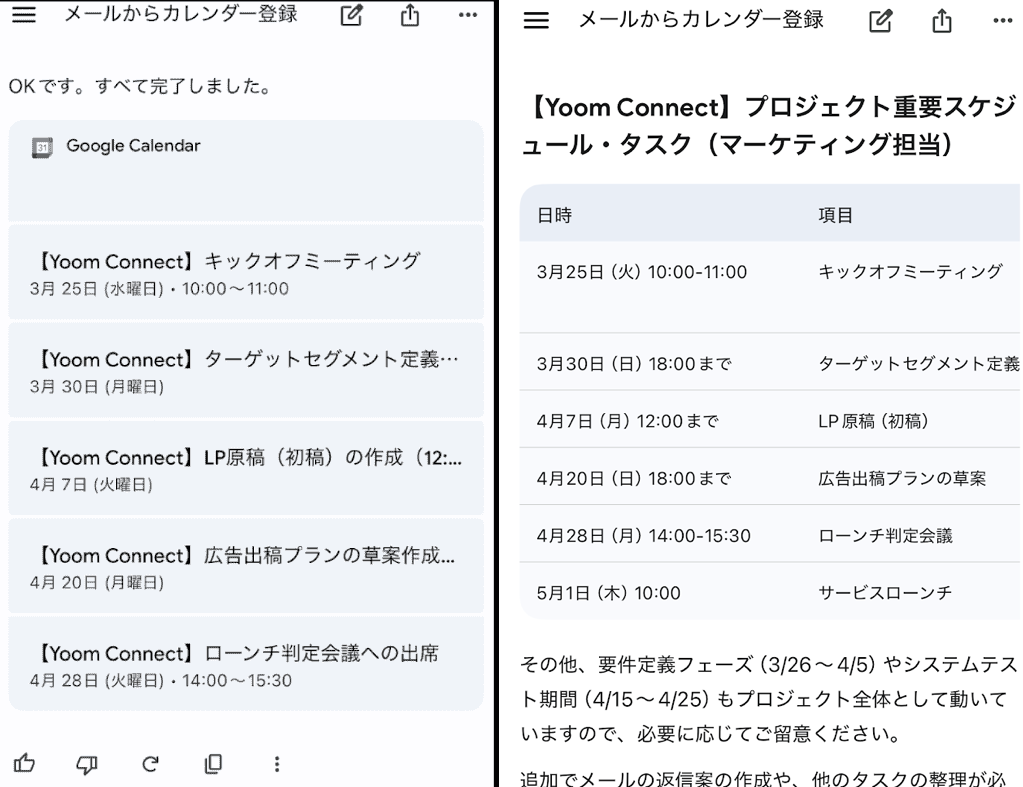Tap date line 4月 20日 (月曜日)
This screenshot has height=787, width=1023.
(97, 582)
